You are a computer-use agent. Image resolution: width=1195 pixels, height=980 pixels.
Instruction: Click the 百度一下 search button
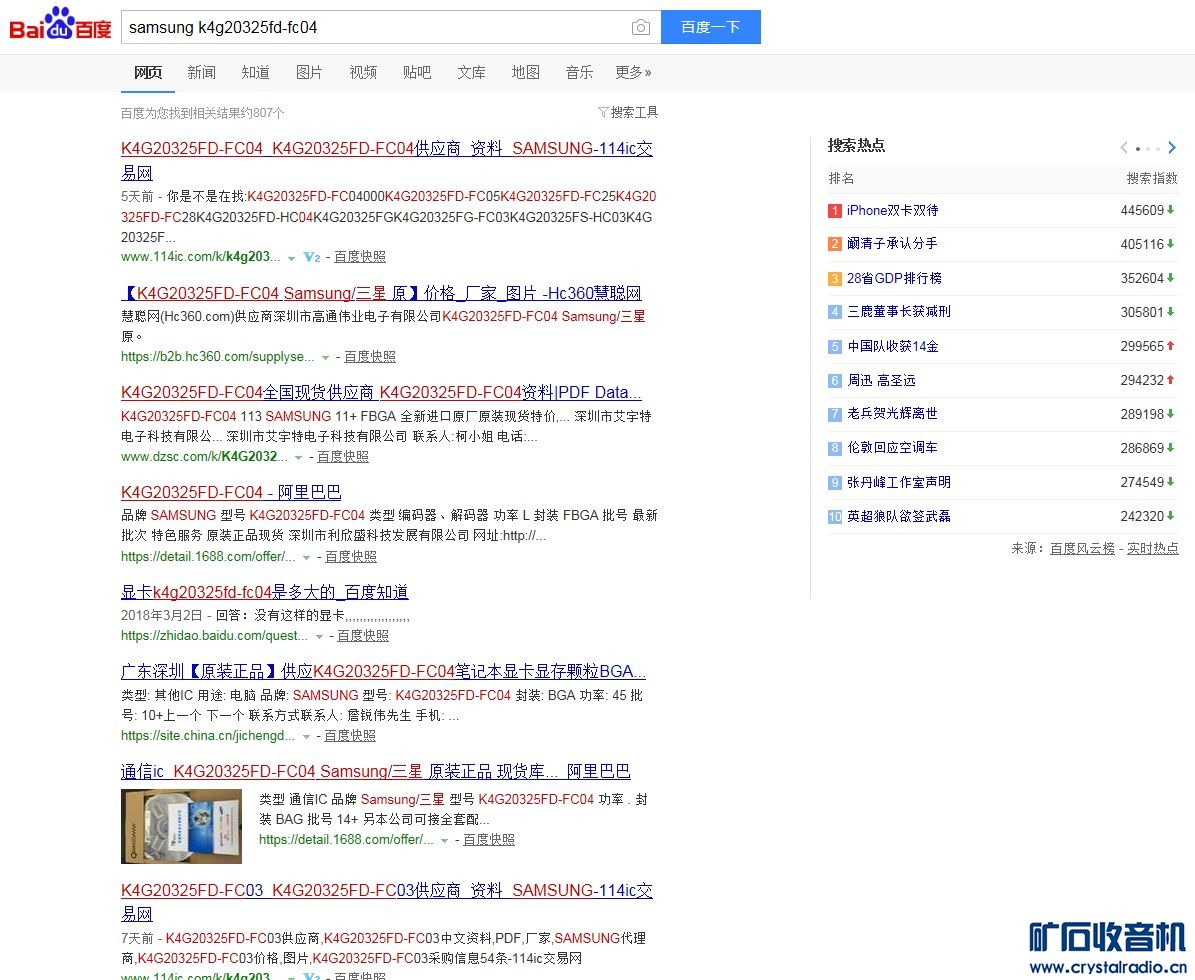[x=710, y=27]
